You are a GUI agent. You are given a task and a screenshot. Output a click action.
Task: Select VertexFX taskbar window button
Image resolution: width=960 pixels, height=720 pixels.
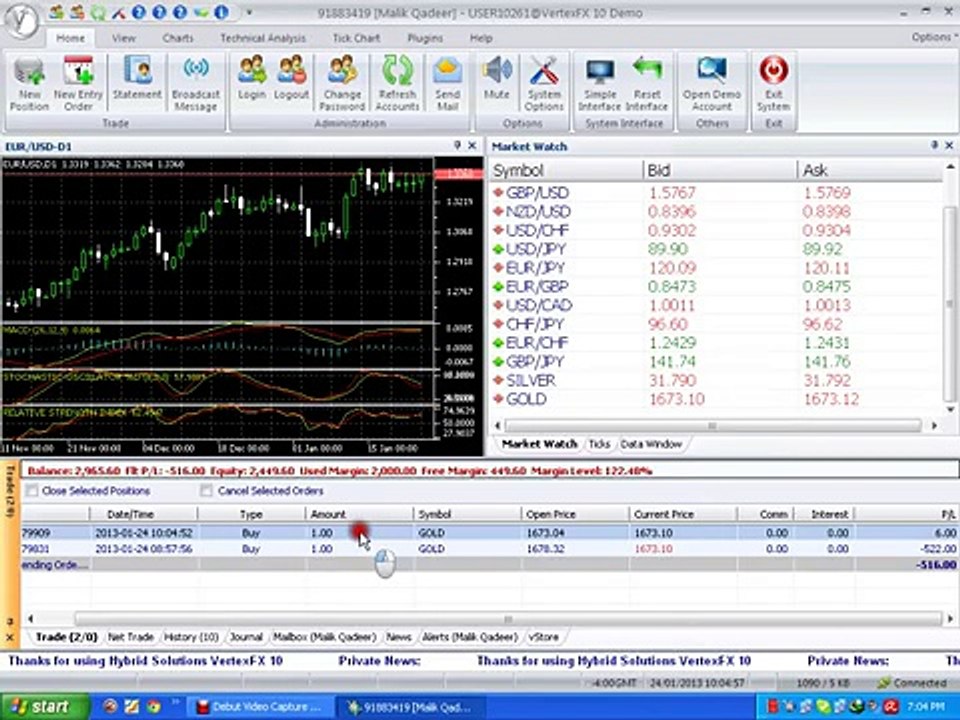coord(411,707)
